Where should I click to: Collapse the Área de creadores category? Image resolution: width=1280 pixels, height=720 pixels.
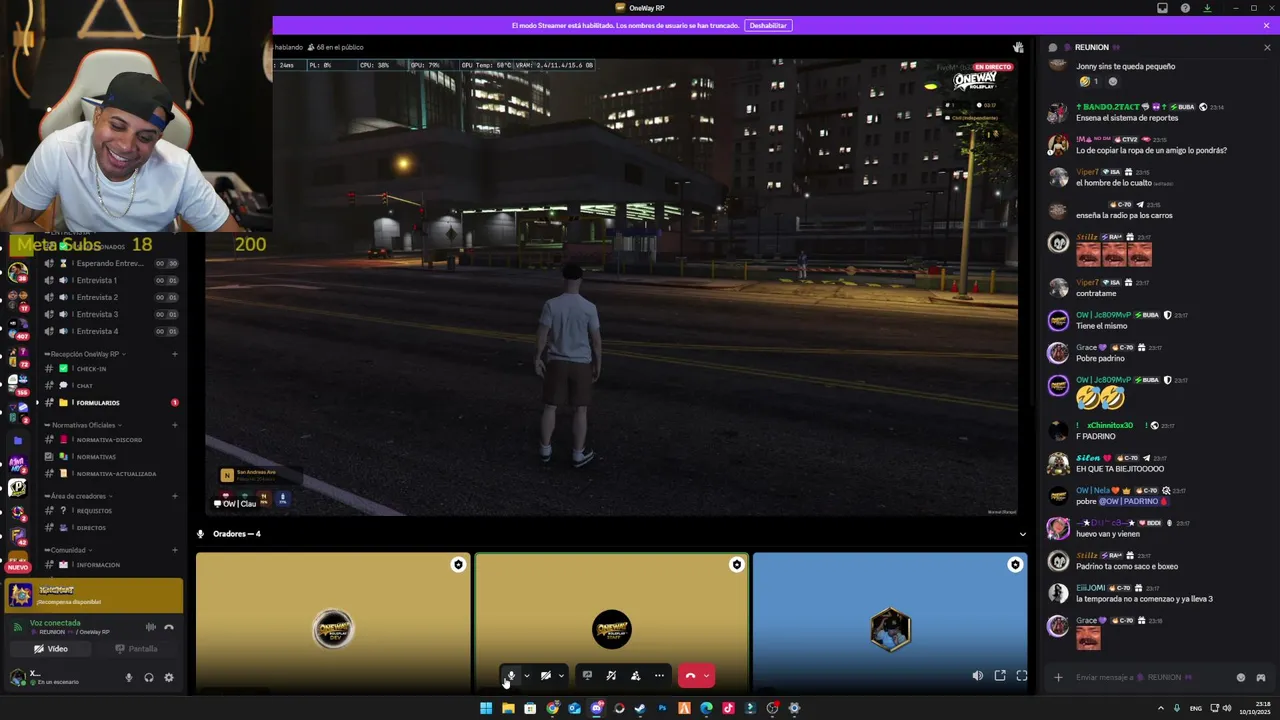[78, 496]
